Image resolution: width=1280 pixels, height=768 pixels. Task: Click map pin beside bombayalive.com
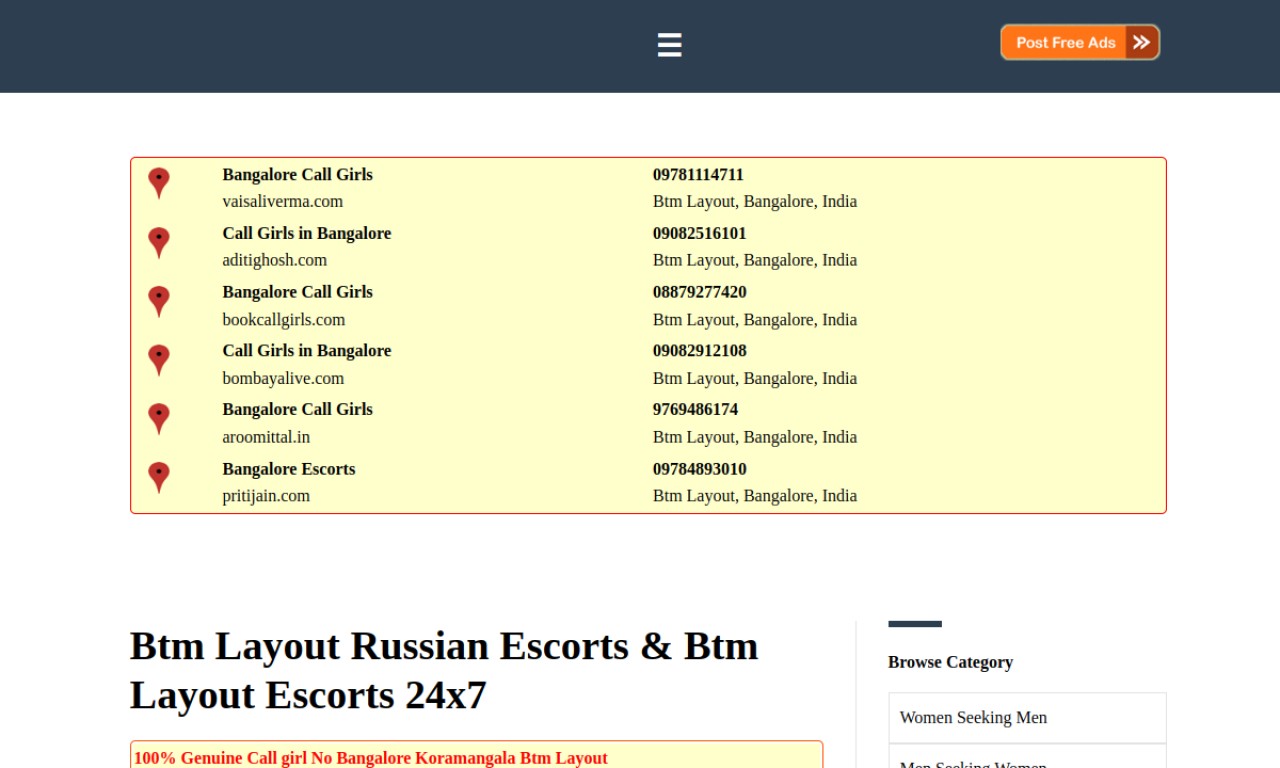(158, 361)
